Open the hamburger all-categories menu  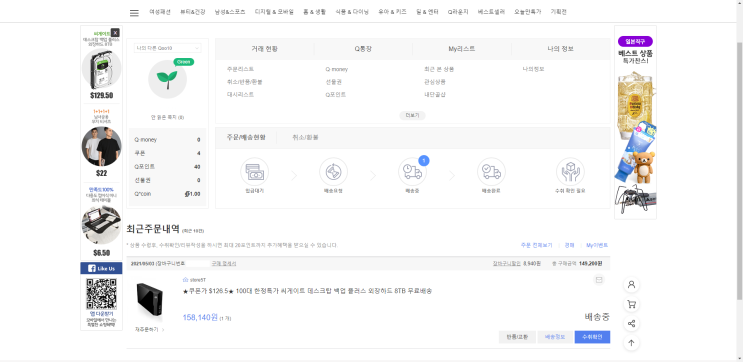(134, 13)
